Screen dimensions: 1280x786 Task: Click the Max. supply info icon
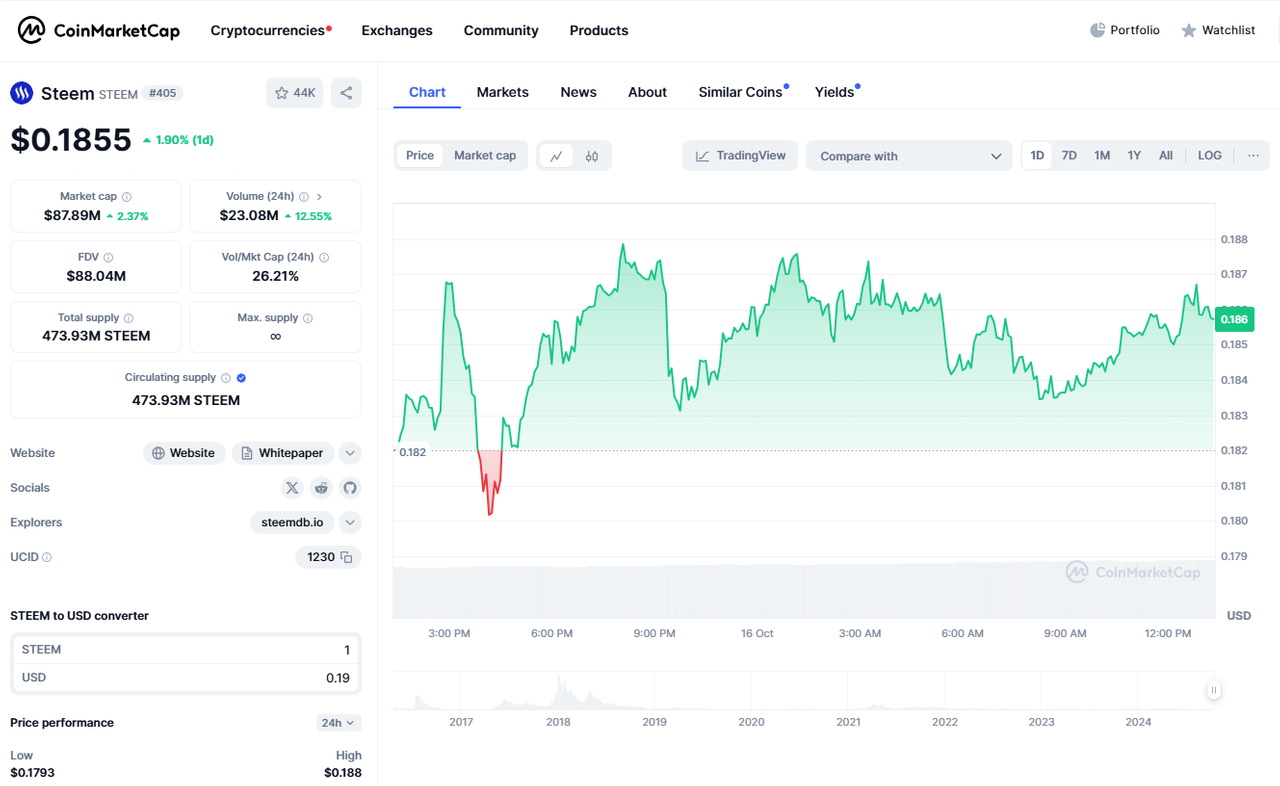(308, 318)
